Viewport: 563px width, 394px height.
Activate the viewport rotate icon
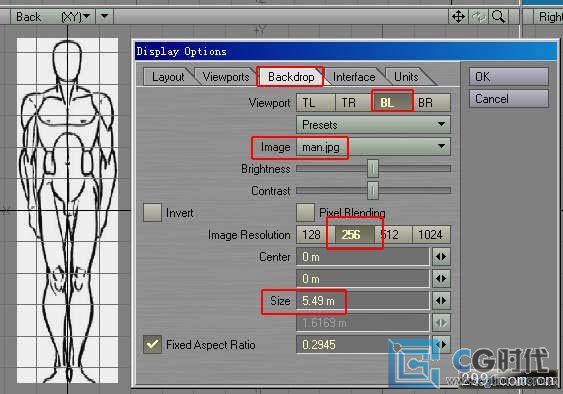tap(479, 17)
